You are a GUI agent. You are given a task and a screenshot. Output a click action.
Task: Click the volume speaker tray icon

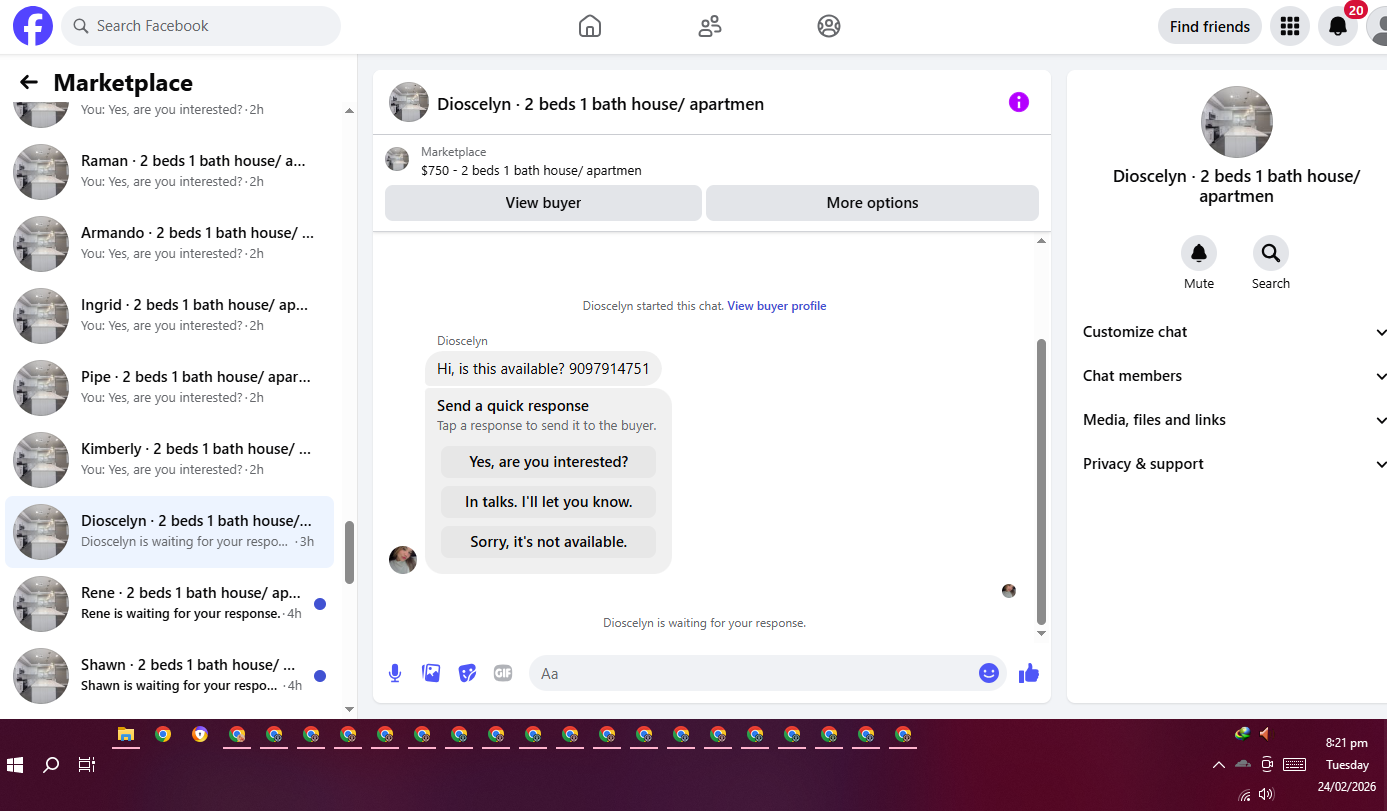click(1267, 794)
